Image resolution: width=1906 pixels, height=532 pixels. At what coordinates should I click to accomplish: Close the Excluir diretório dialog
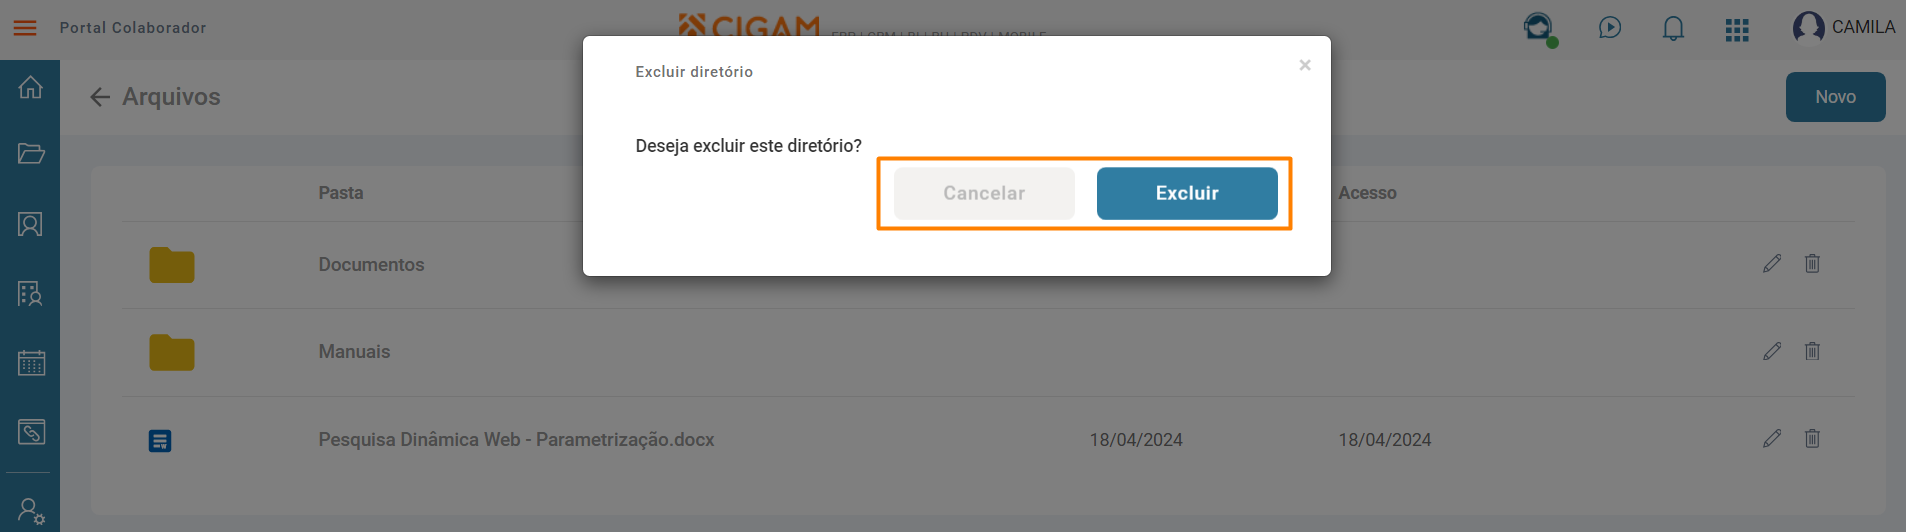pyautogui.click(x=1305, y=65)
